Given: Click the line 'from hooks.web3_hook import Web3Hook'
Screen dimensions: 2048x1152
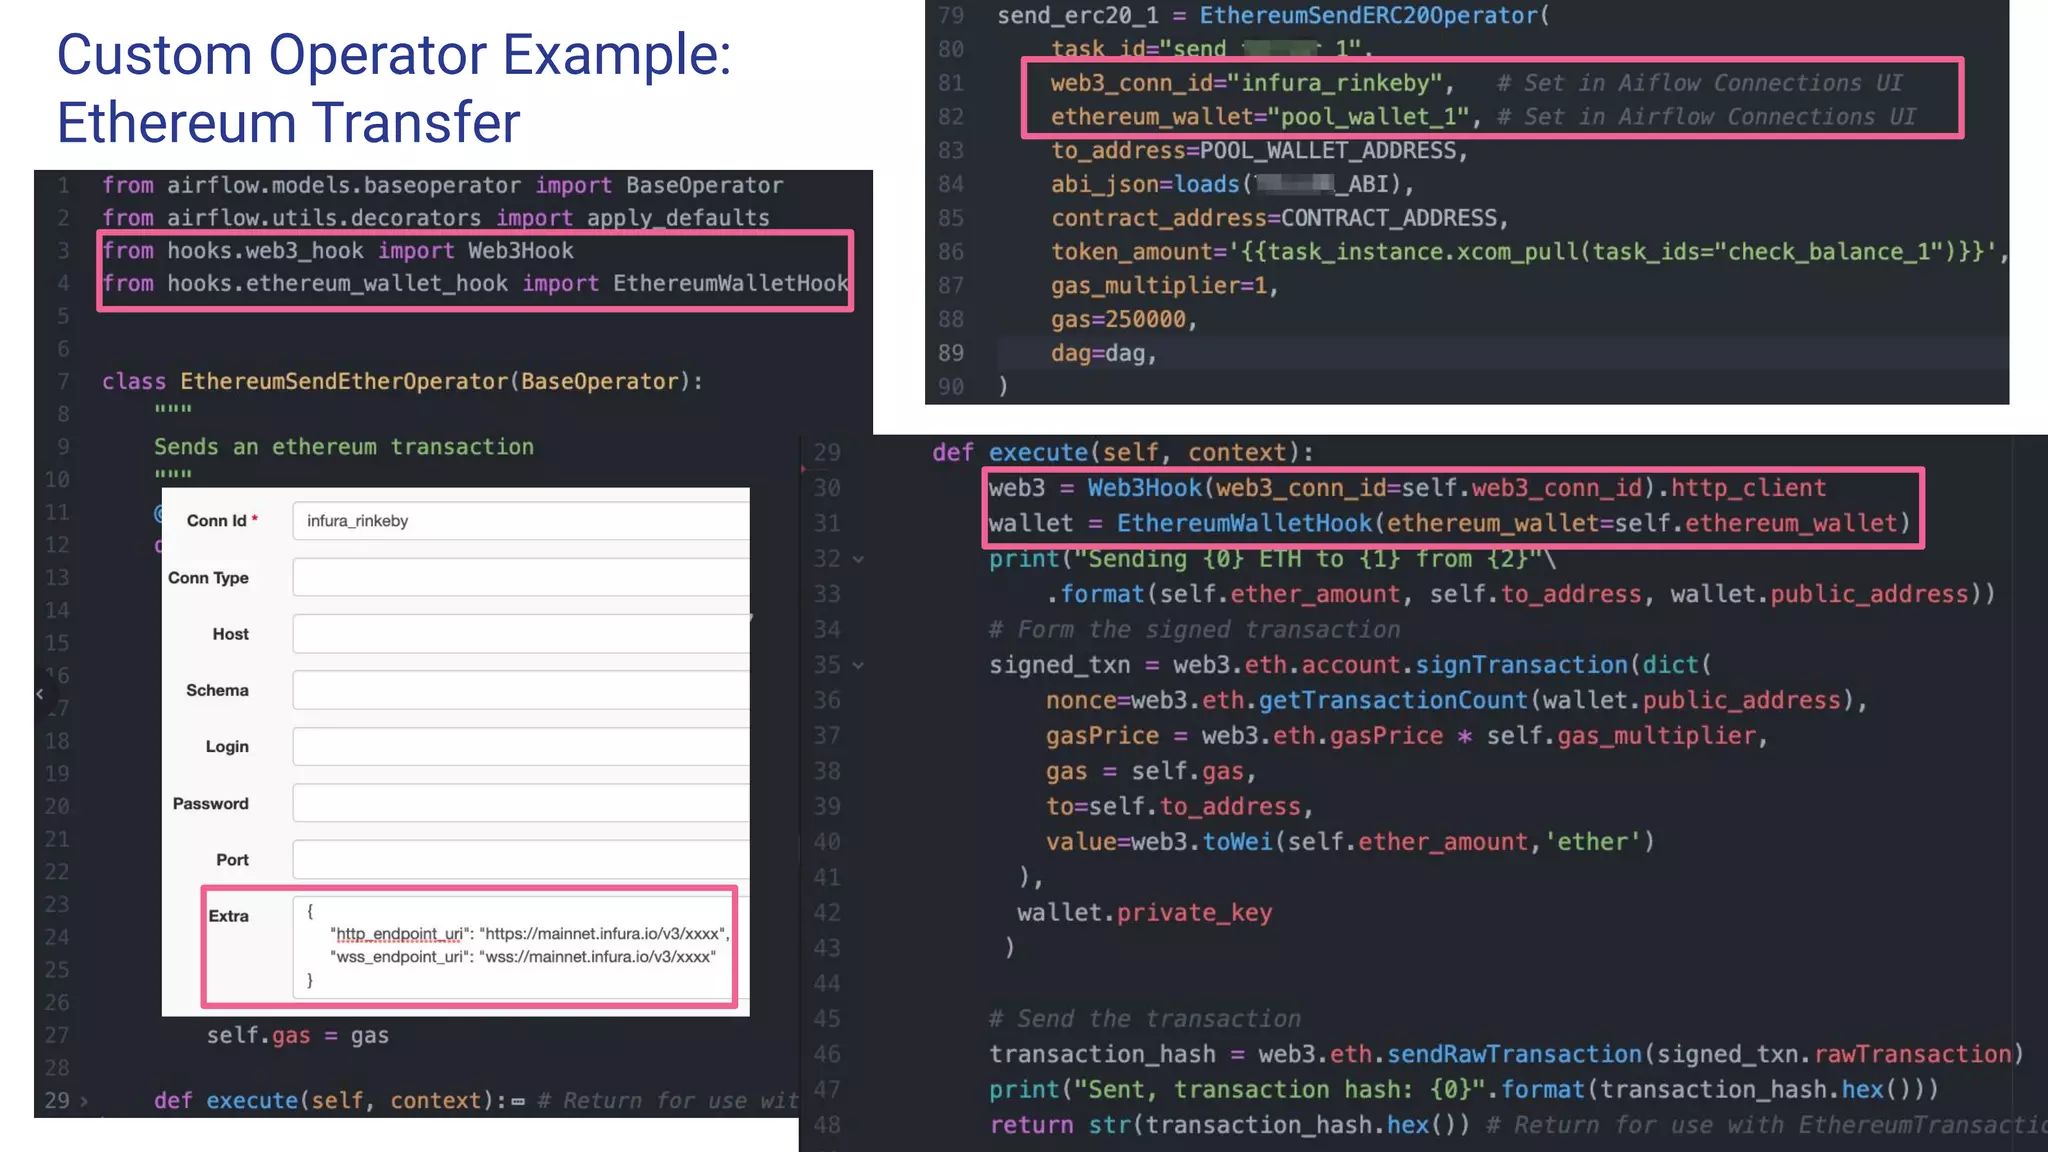Looking at the screenshot, I should (338, 251).
